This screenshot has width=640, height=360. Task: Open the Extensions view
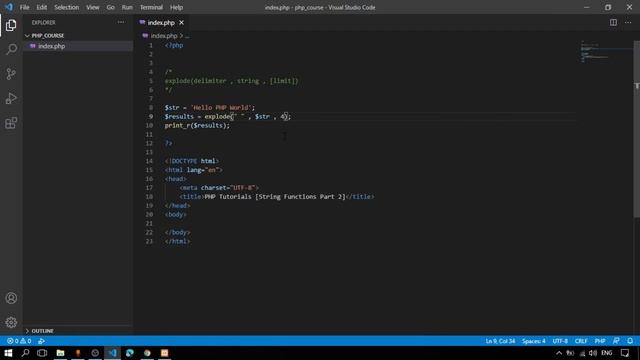click(x=11, y=123)
